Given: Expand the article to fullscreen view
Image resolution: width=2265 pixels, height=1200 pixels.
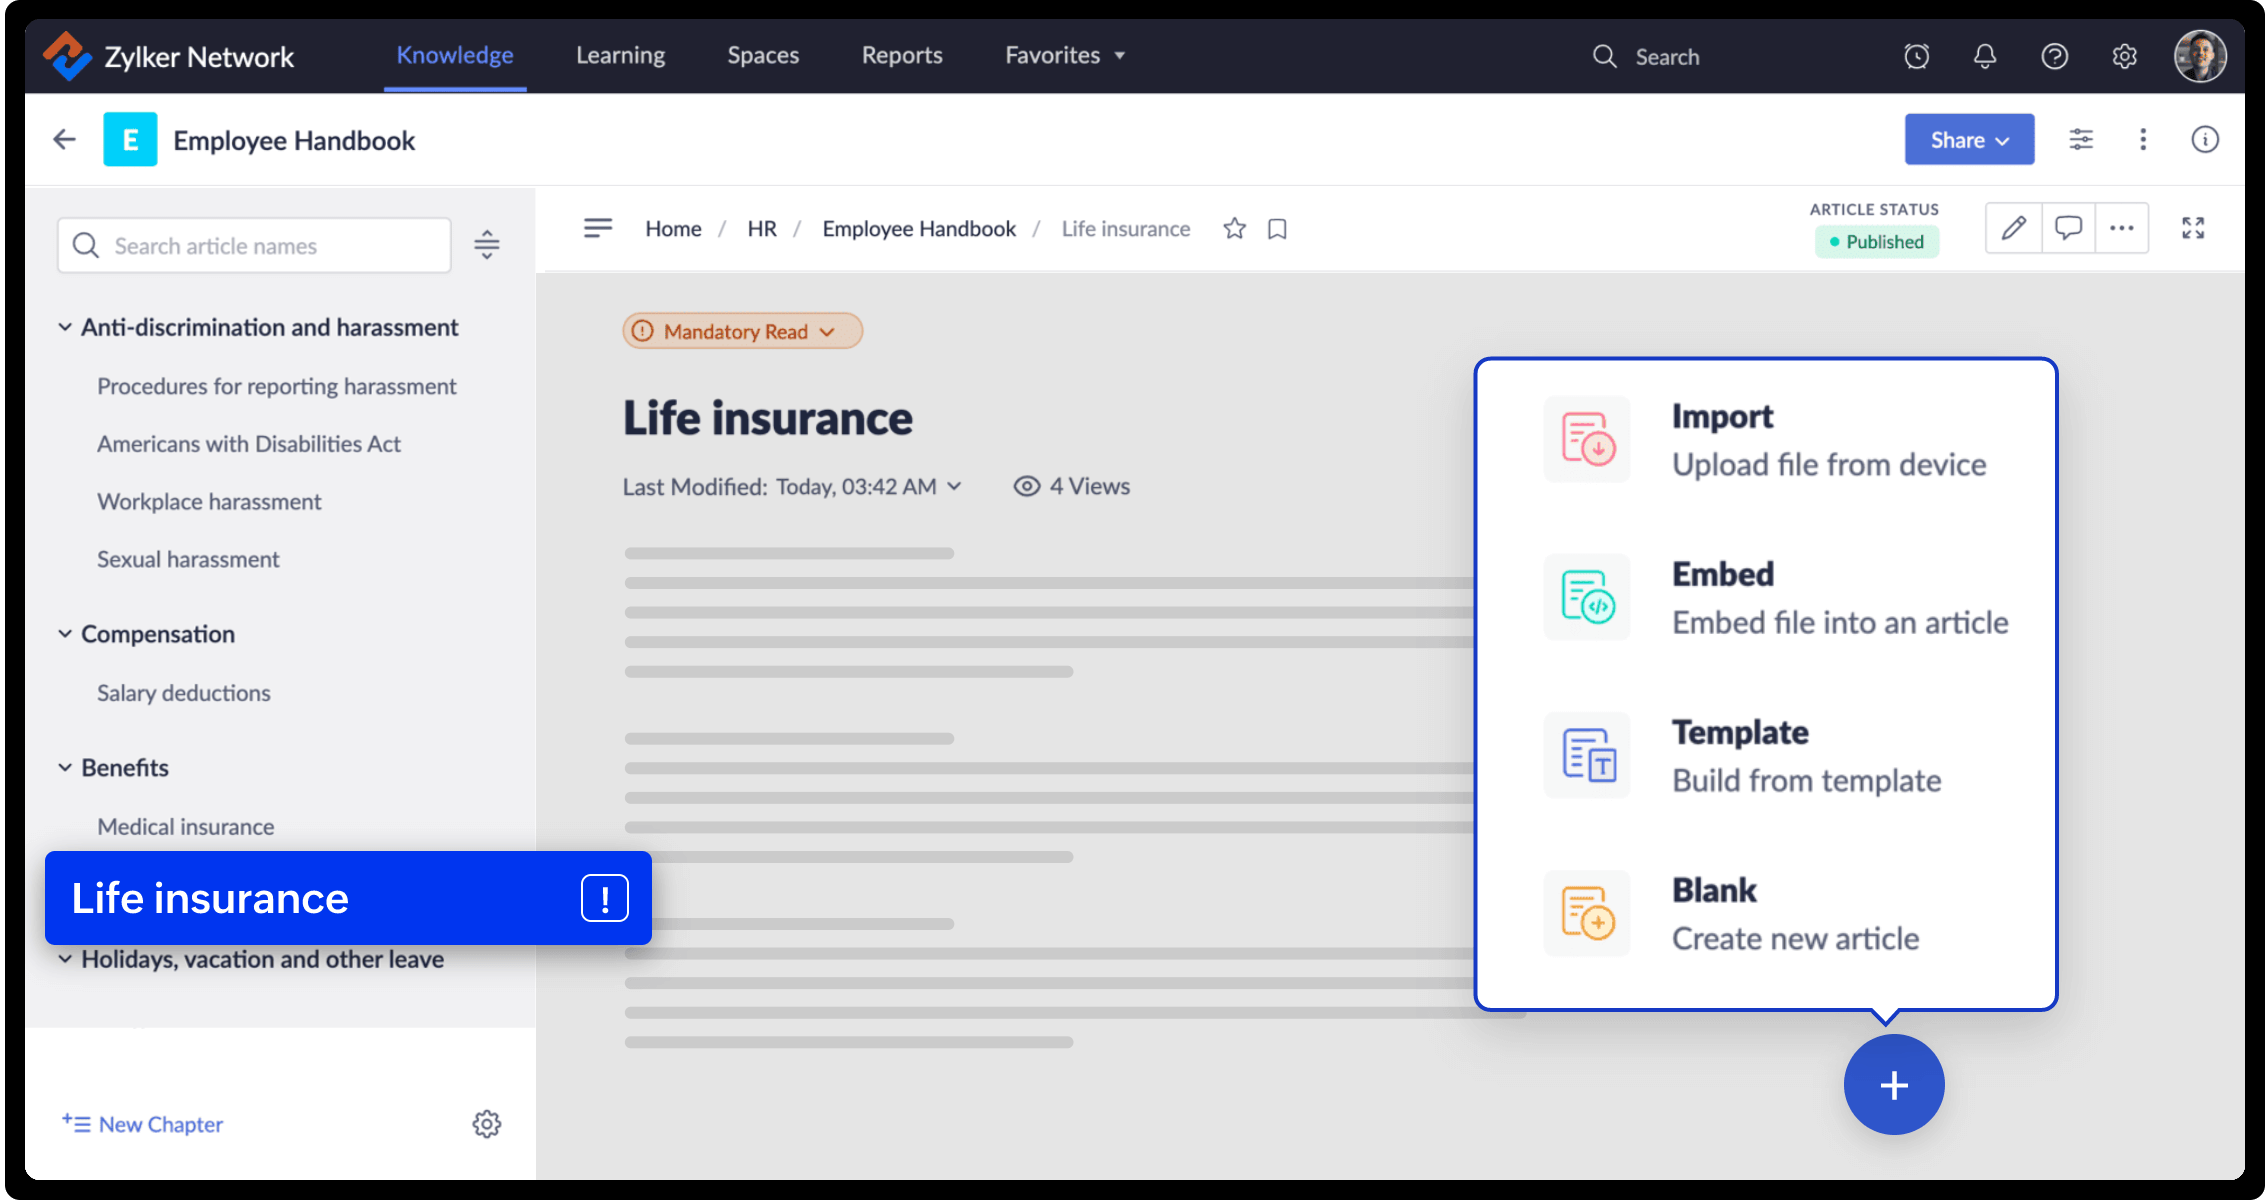Looking at the screenshot, I should tap(2193, 228).
